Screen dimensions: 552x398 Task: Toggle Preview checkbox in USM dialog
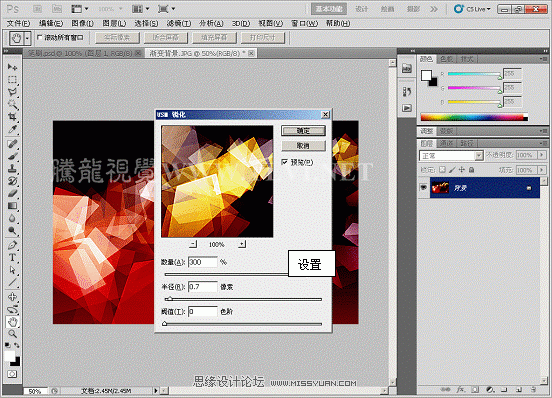tap(284, 162)
